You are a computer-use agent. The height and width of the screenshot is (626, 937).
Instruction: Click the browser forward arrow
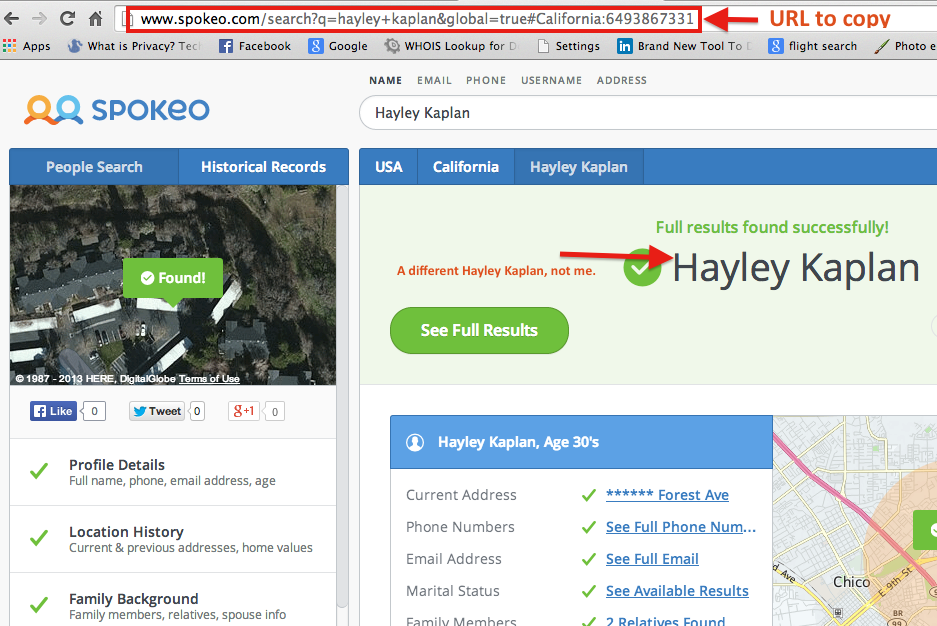tap(39, 19)
